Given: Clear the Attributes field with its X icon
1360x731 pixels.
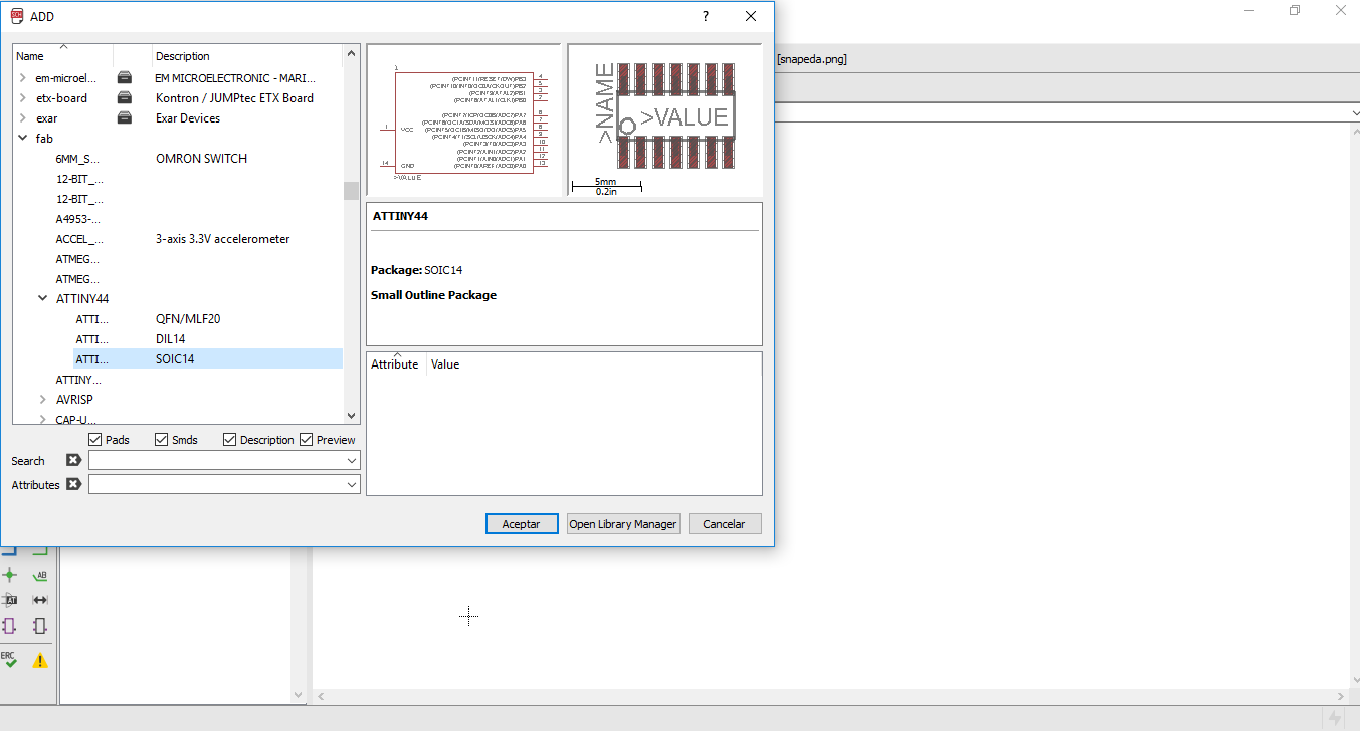Looking at the screenshot, I should point(73,484).
